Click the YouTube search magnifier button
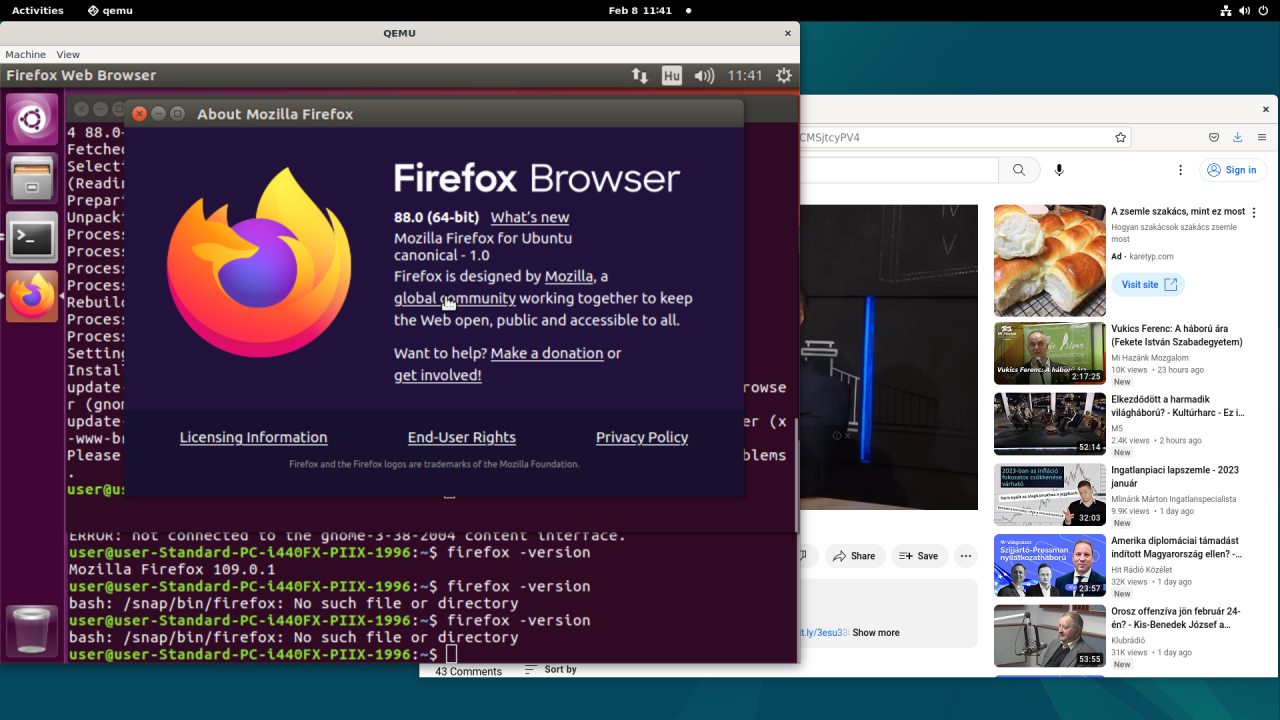This screenshot has height=720, width=1280. [1019, 170]
